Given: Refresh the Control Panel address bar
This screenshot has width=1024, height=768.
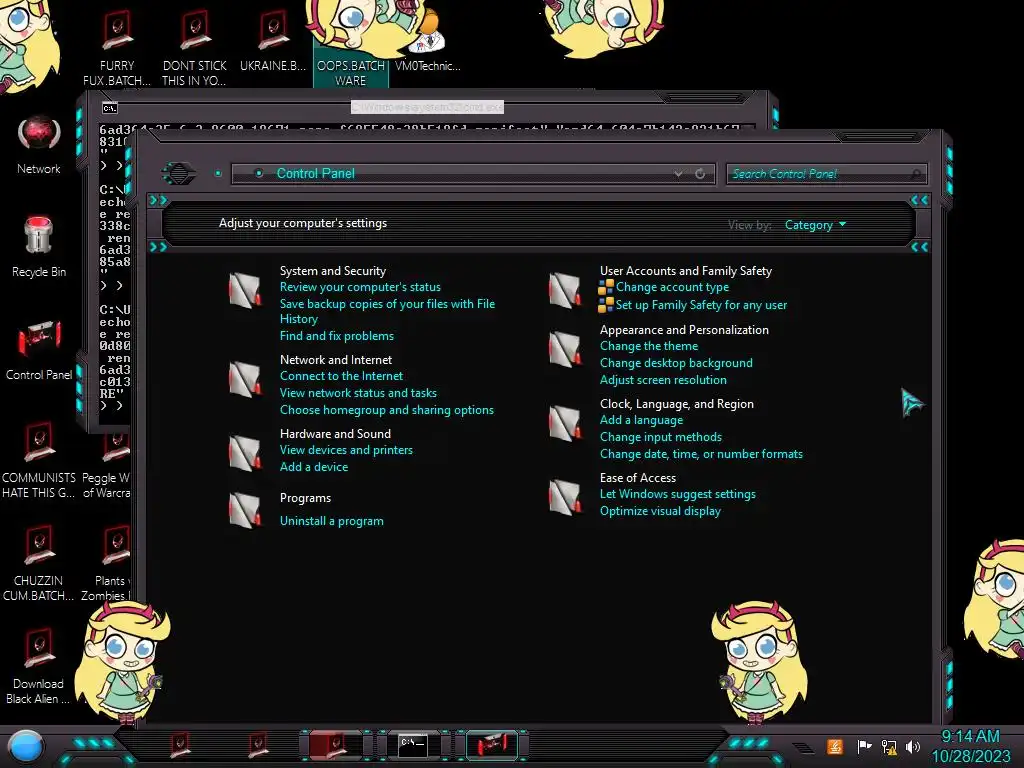Looking at the screenshot, I should 700,174.
